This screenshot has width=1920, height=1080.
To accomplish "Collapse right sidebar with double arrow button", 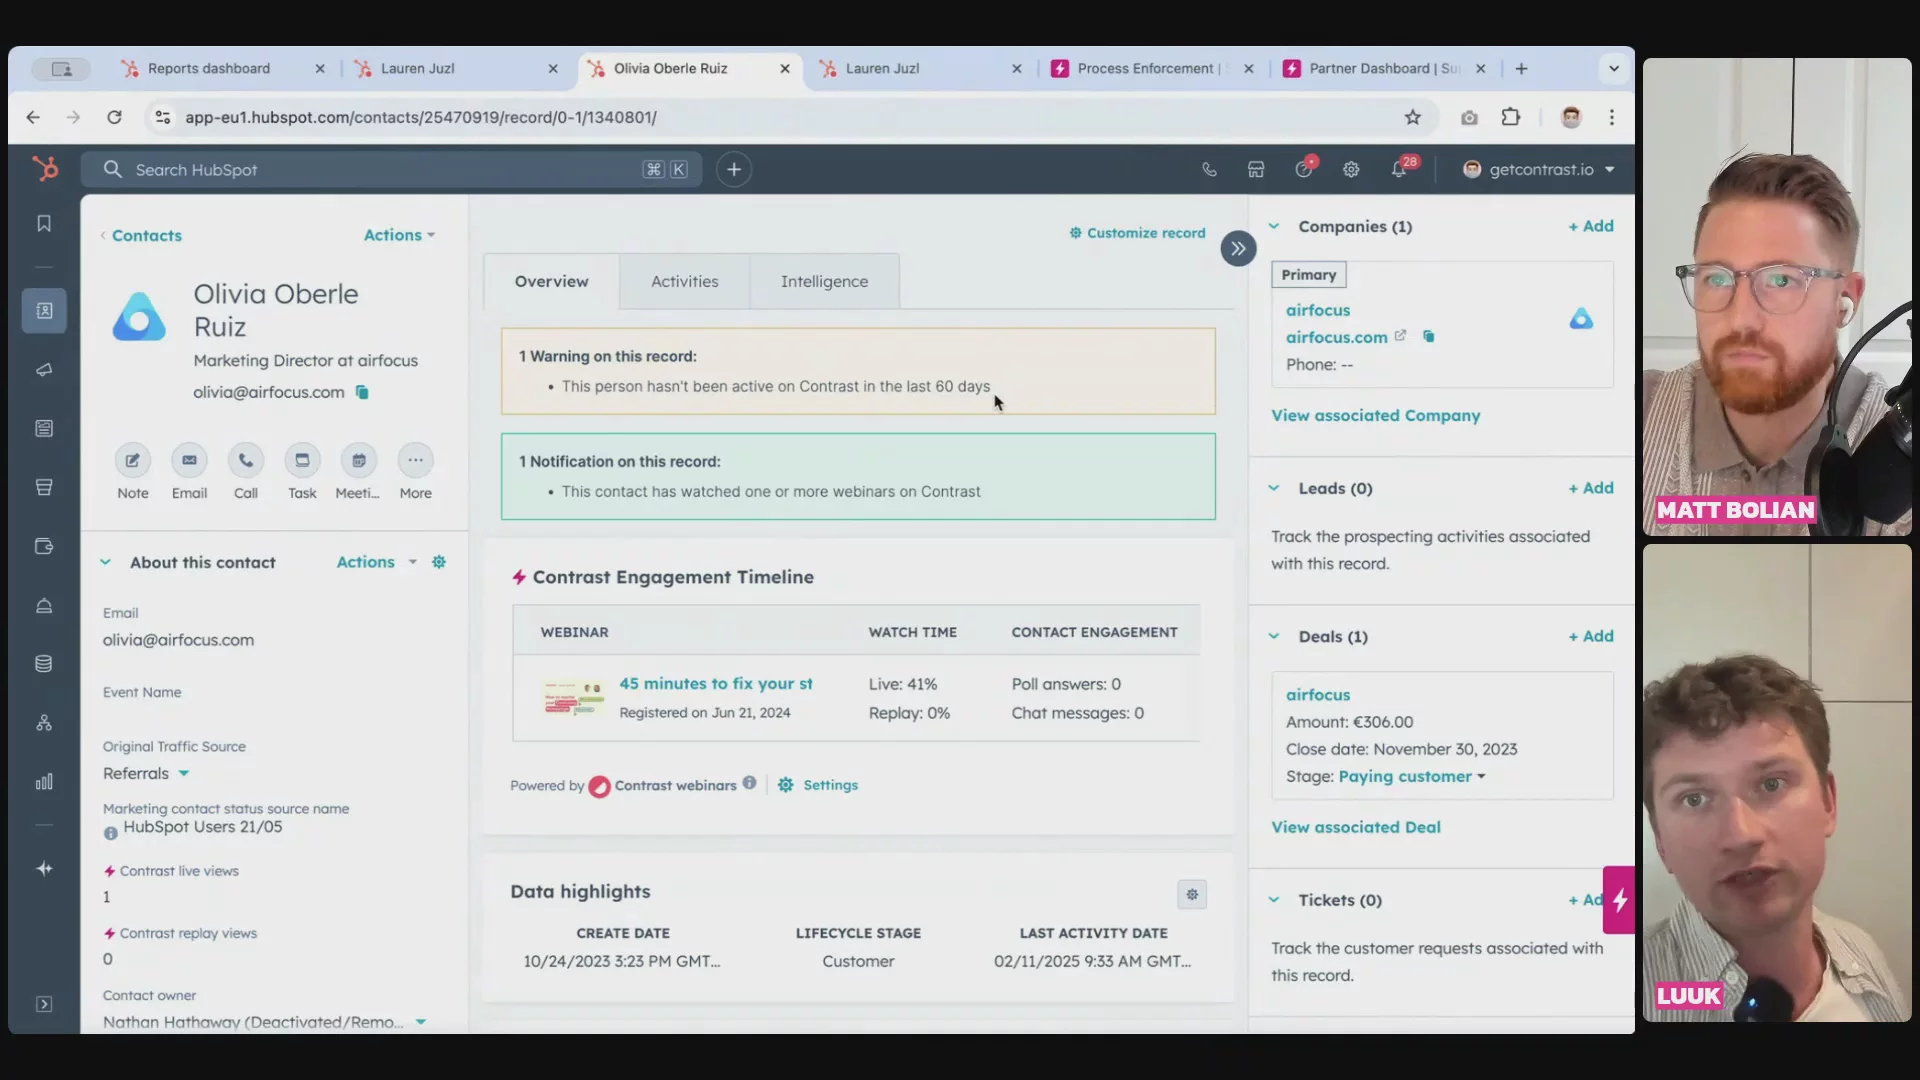I will coord(1238,249).
